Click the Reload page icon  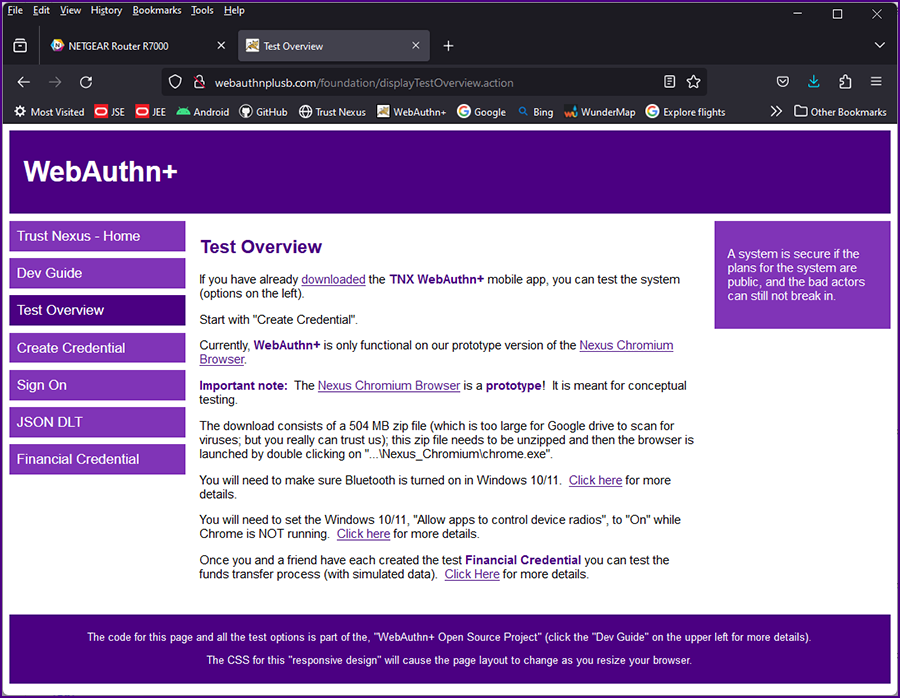pyautogui.click(x=86, y=82)
